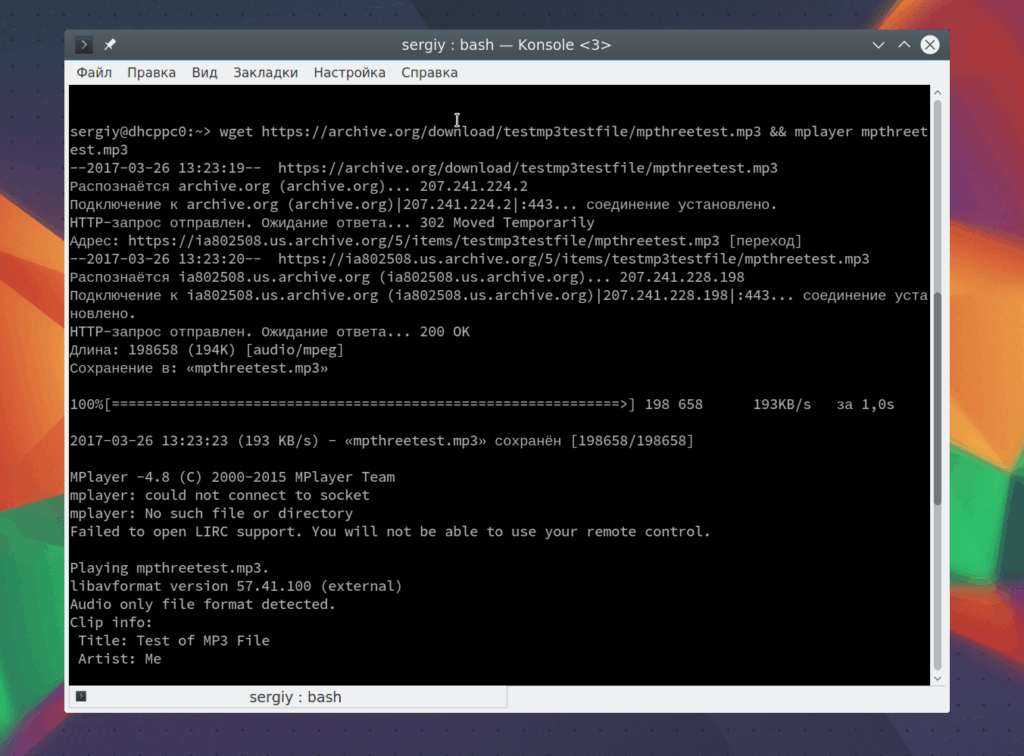Click the terminal vertical scrollbar handle
The height and width of the screenshot is (756, 1024).
938,398
